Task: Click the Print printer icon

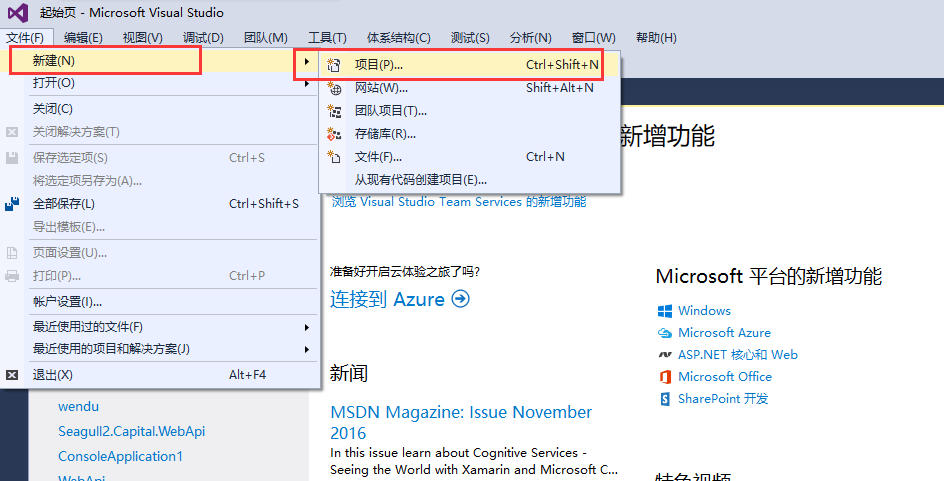Action: 12,276
